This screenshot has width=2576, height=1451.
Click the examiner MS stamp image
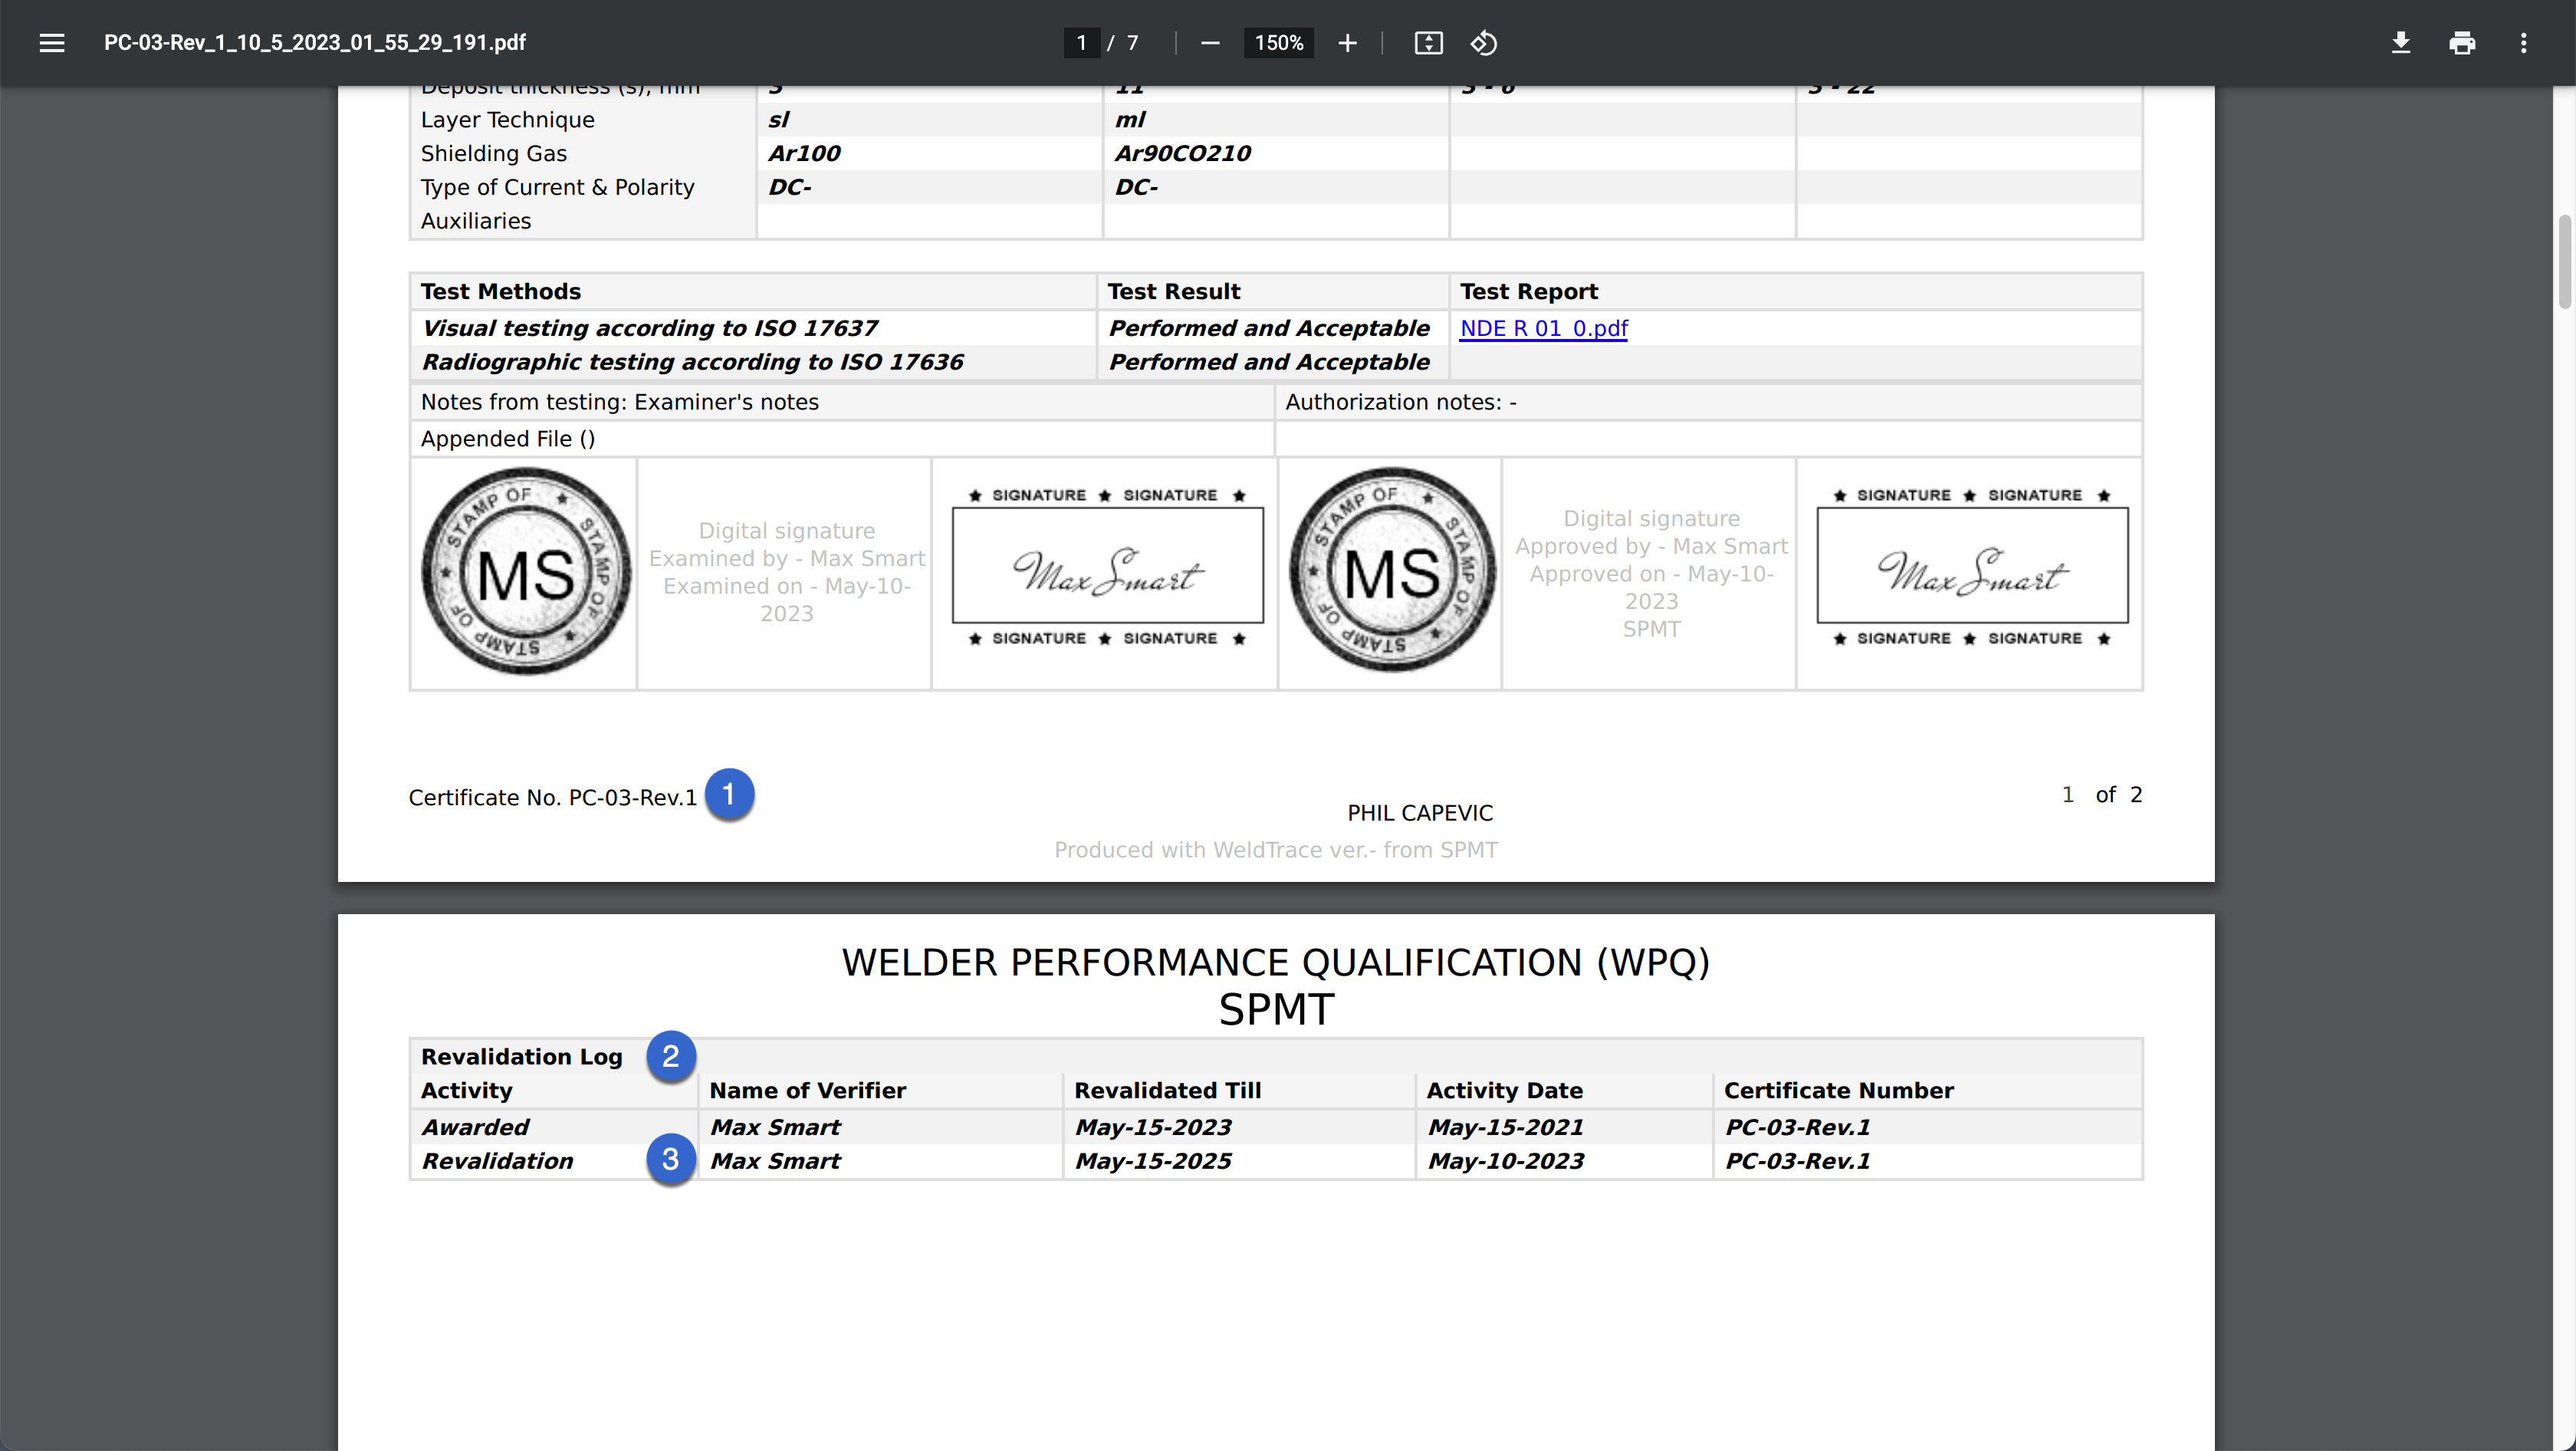(526, 572)
